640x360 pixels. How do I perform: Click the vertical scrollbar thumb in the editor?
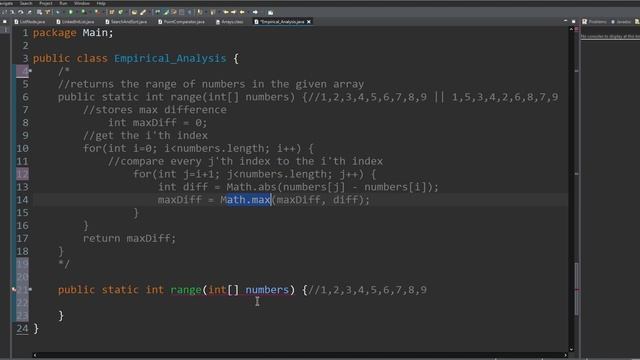[x=576, y=289]
